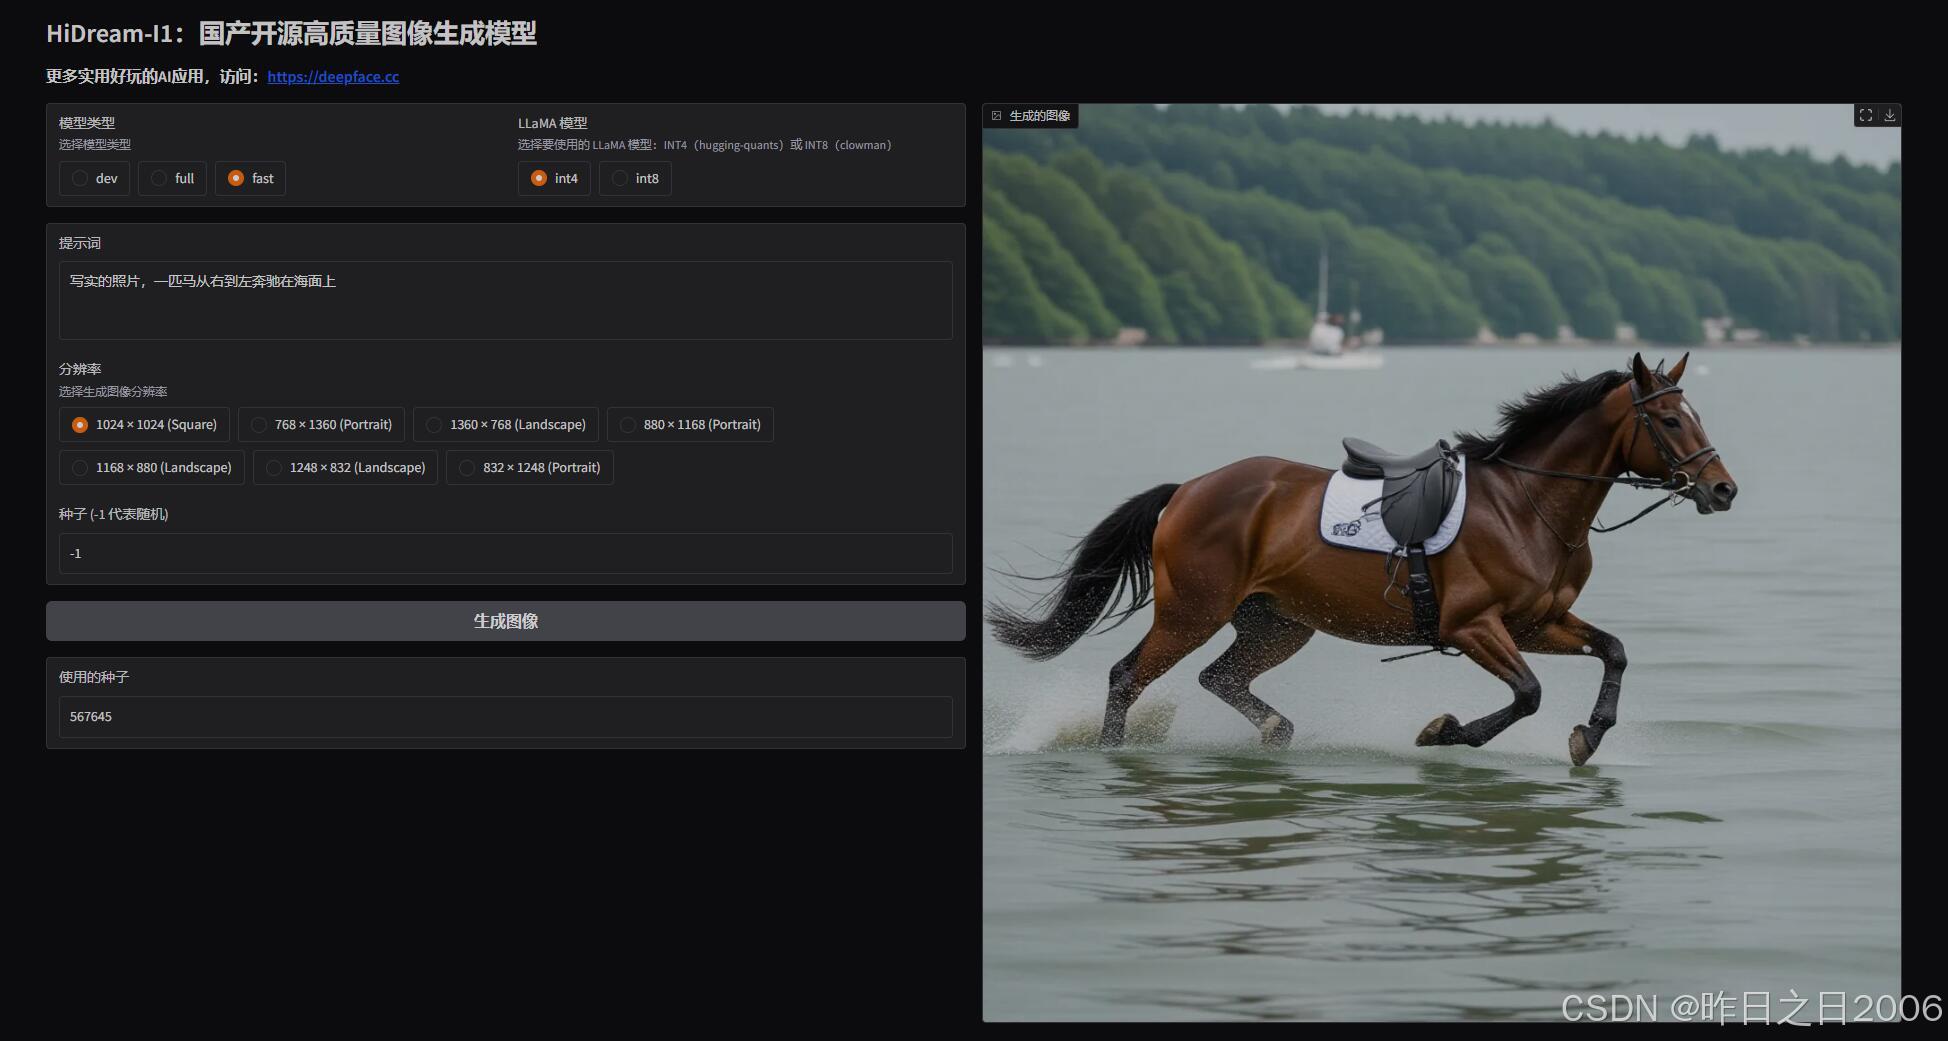
Task: Click the 模型类型 section label
Action: [87, 123]
